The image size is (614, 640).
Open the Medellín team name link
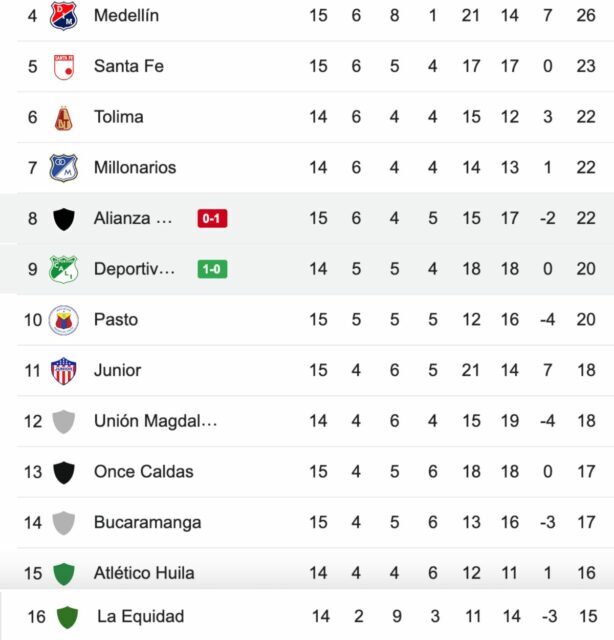[126, 15]
